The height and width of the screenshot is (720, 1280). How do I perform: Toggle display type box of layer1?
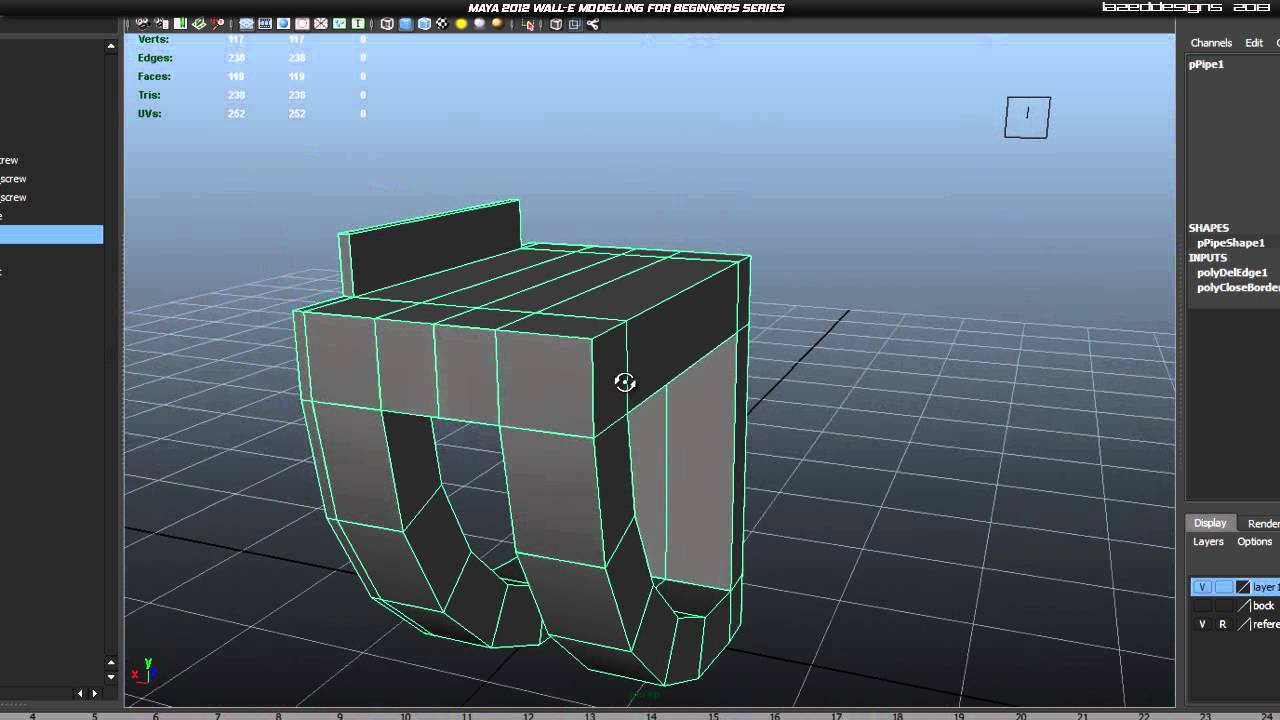coord(1224,587)
